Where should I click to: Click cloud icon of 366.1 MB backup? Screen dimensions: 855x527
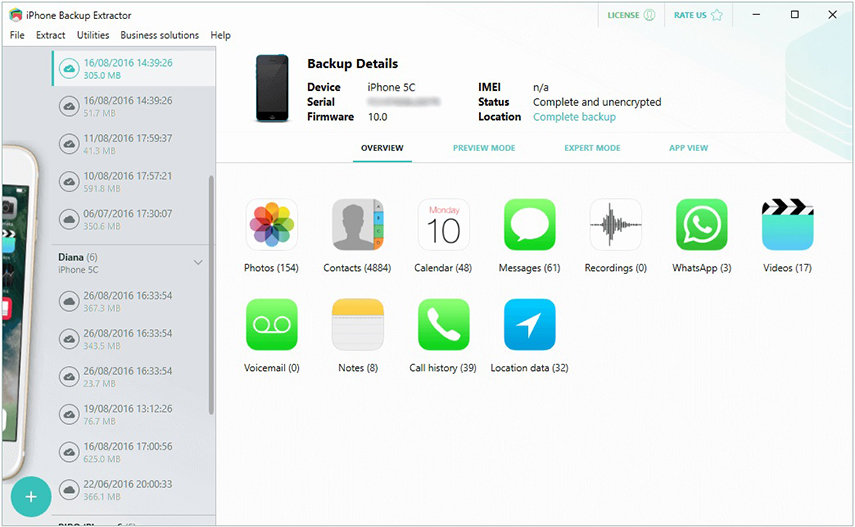[69, 489]
